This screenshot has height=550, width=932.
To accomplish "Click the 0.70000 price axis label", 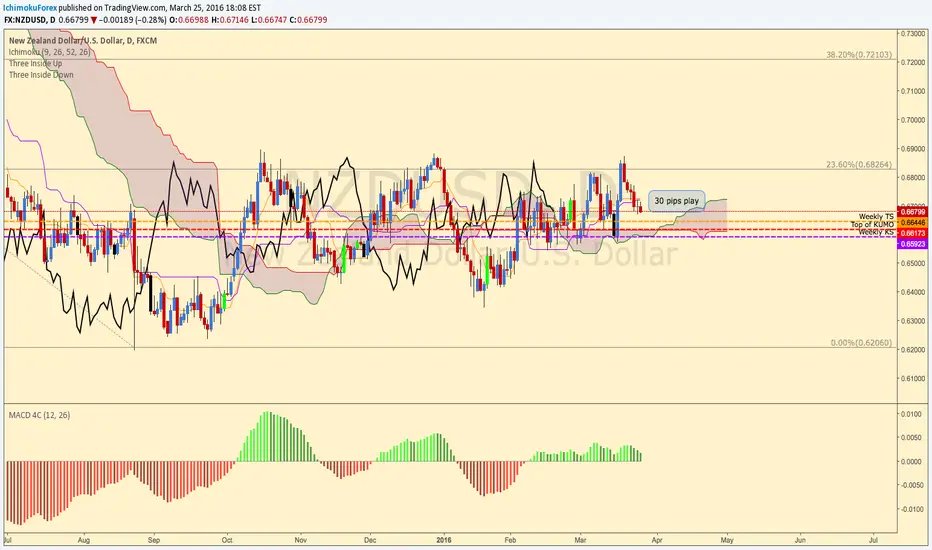I will coord(914,120).
